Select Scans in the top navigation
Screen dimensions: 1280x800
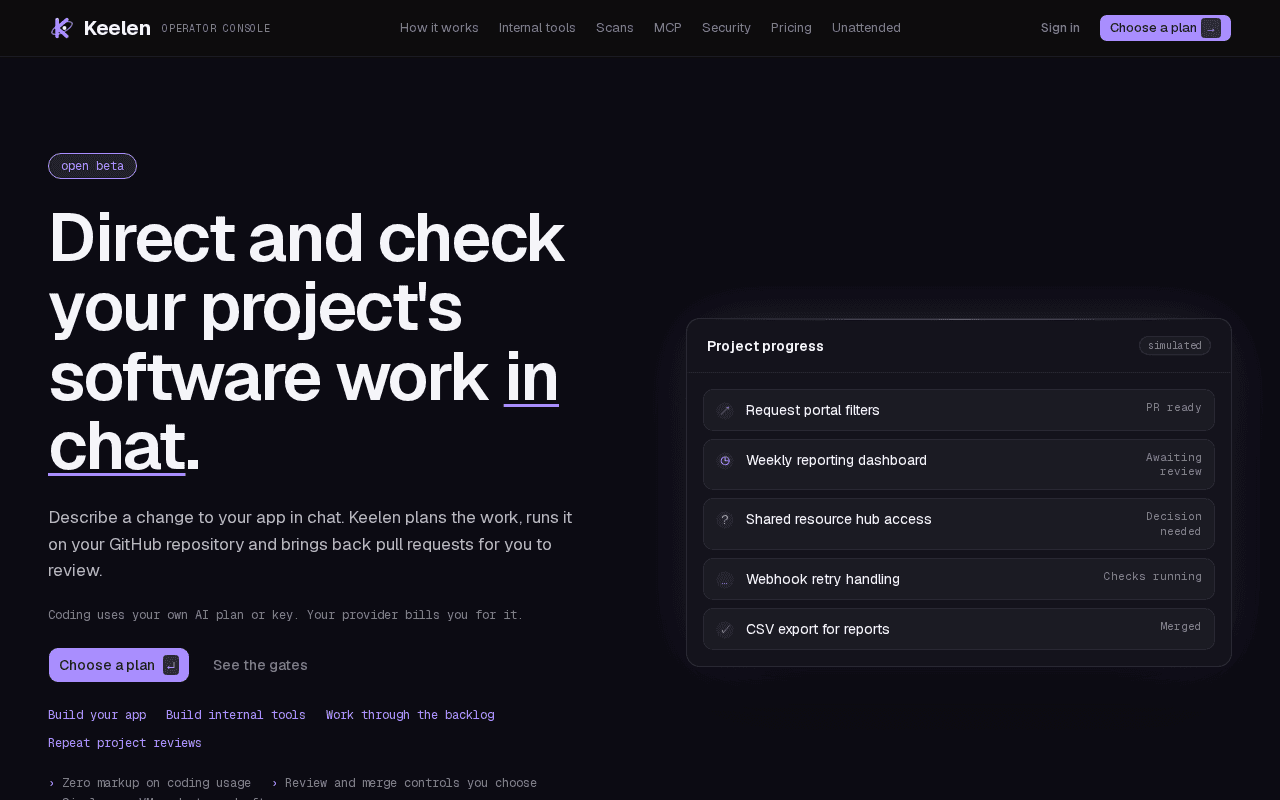click(615, 28)
